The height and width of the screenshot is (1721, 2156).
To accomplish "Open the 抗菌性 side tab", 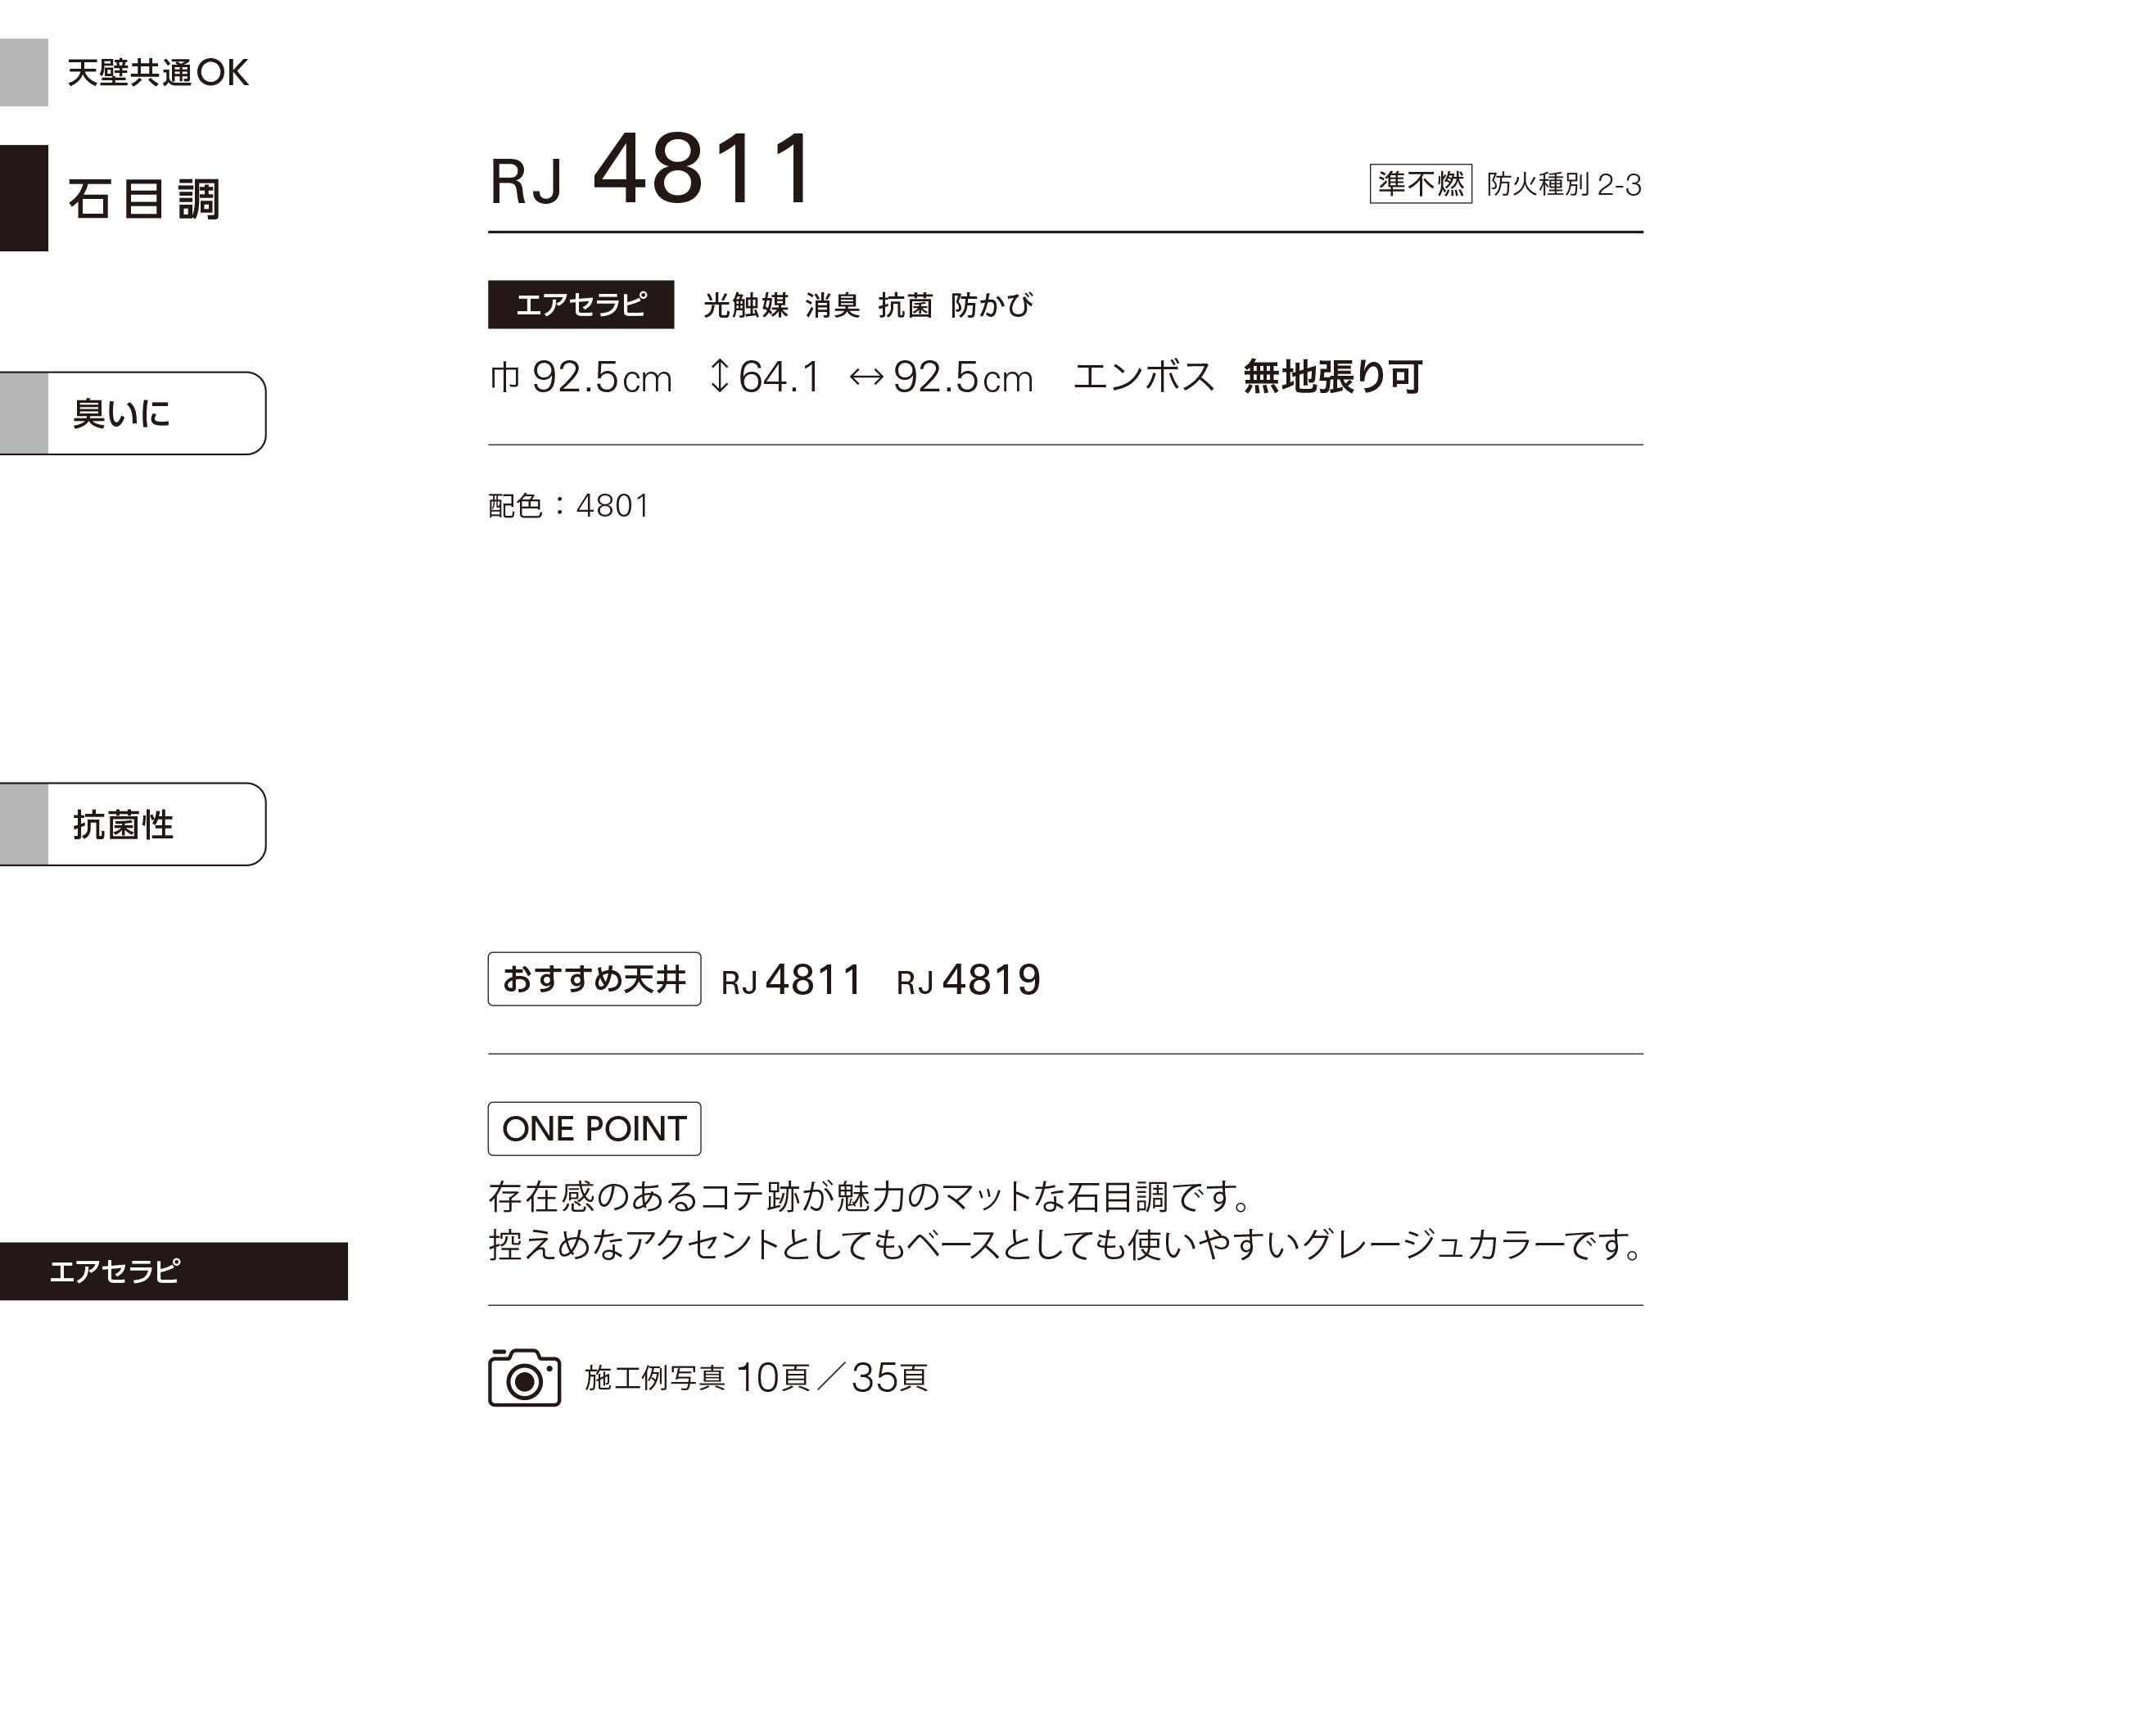I will coord(133,824).
